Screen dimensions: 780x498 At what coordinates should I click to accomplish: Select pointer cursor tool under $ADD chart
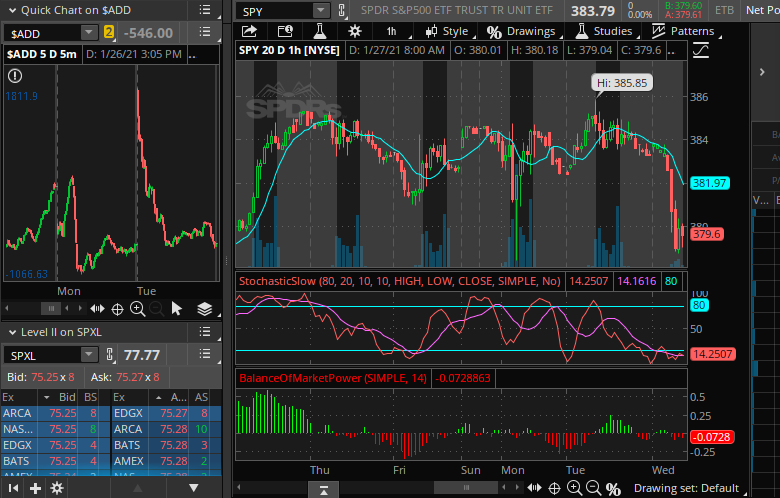tap(177, 309)
